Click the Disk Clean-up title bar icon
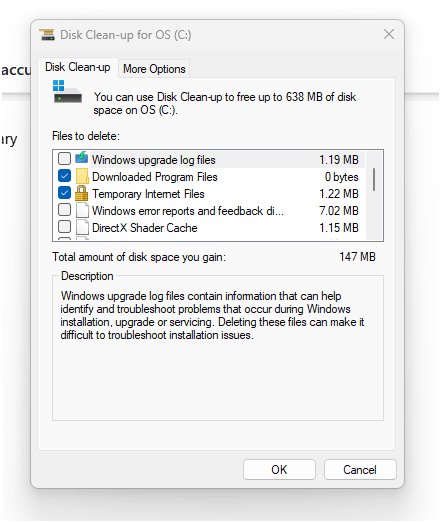 coord(47,35)
